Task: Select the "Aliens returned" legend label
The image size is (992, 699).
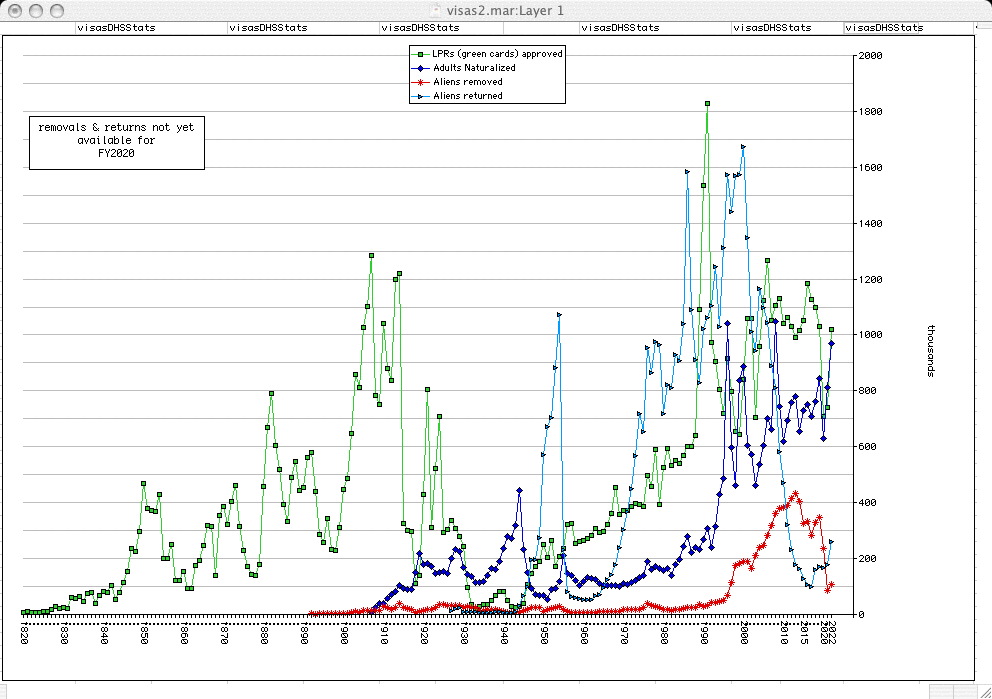Action: point(468,96)
